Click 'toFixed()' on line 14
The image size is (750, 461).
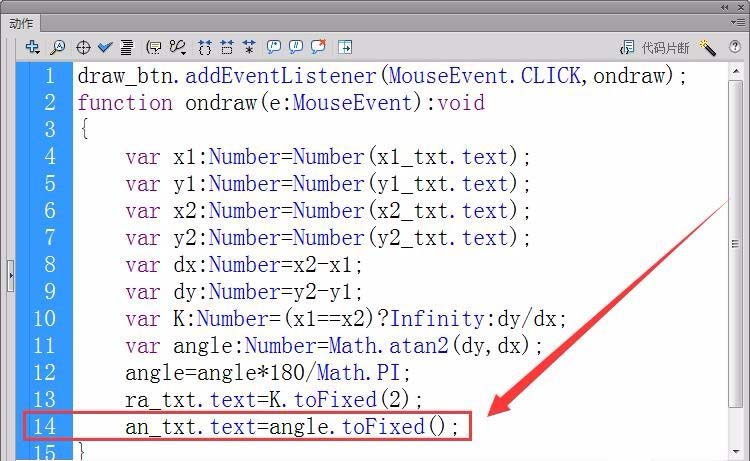[x=395, y=427]
